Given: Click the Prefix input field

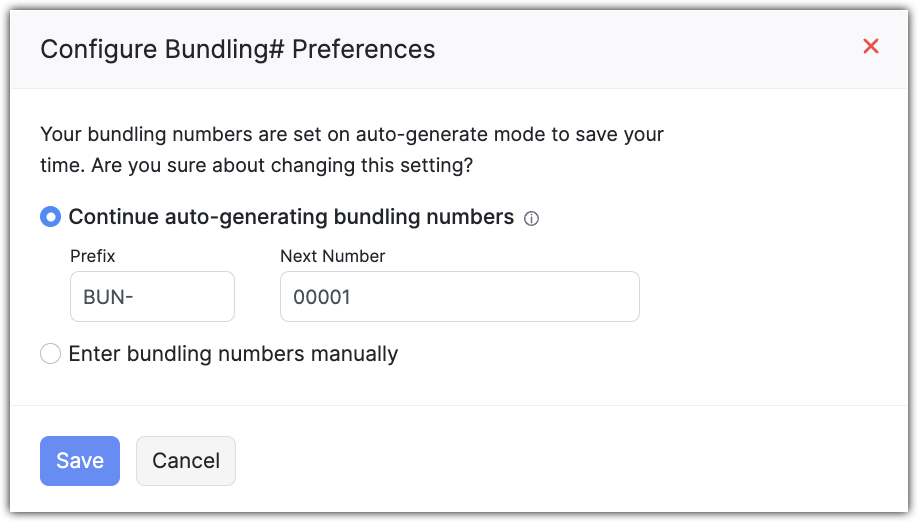Looking at the screenshot, I should (152, 297).
